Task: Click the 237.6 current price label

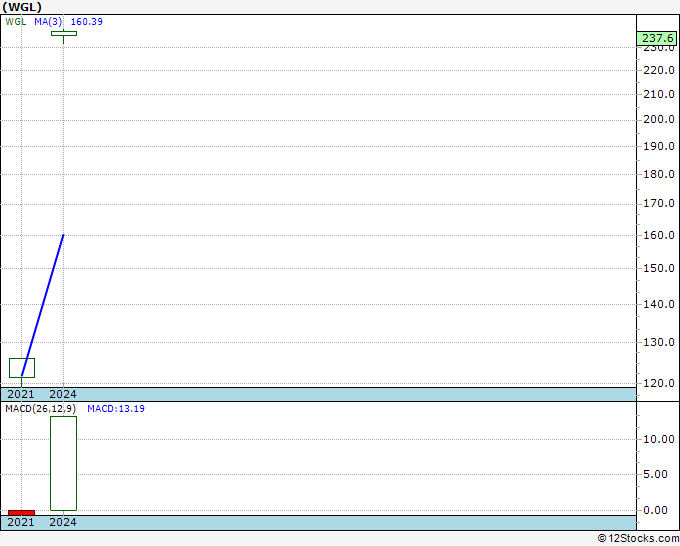Action: [658, 38]
